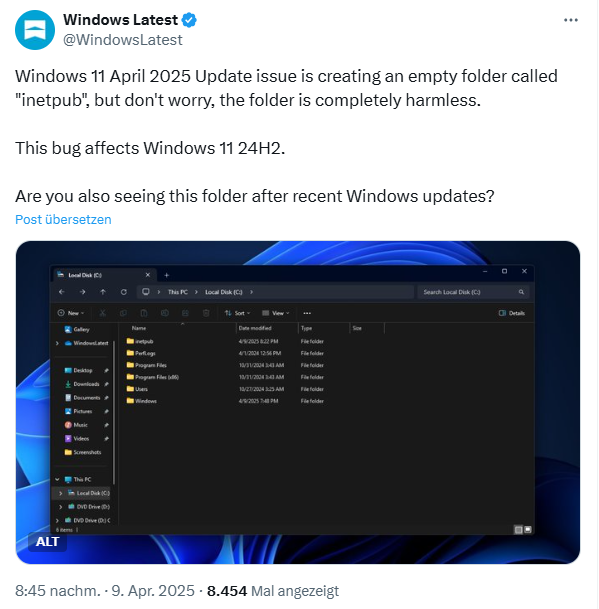Open the View dropdown
Image resolution: width=599 pixels, height=609 pixels.
(275, 313)
